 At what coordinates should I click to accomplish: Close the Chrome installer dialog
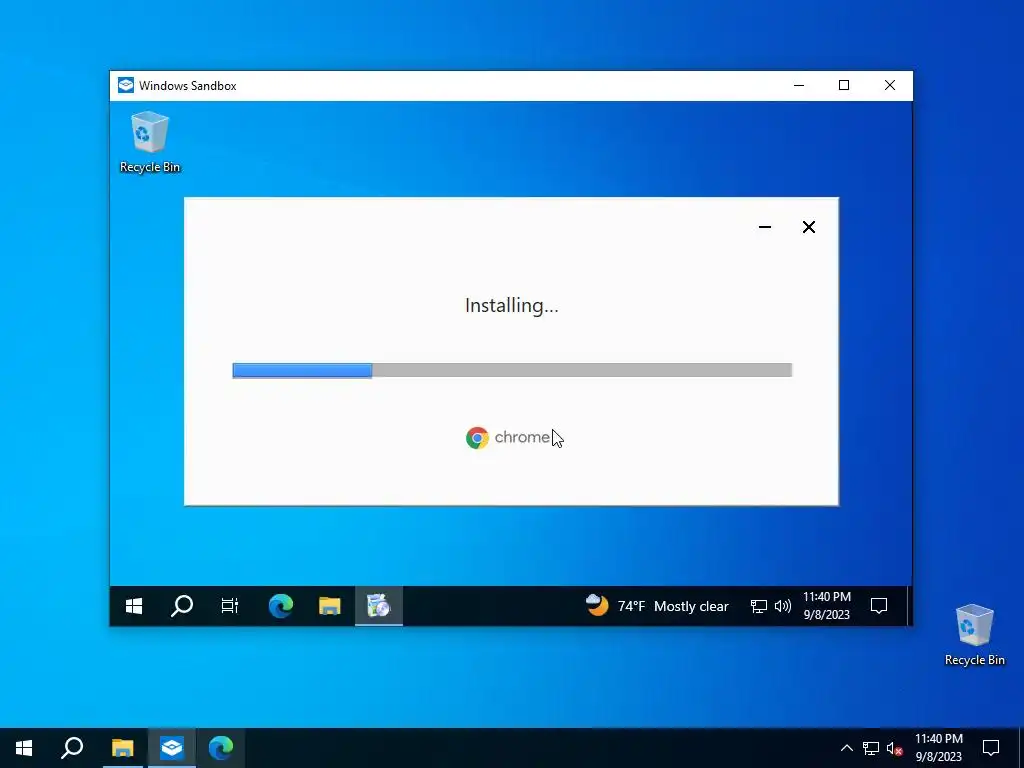pos(808,227)
